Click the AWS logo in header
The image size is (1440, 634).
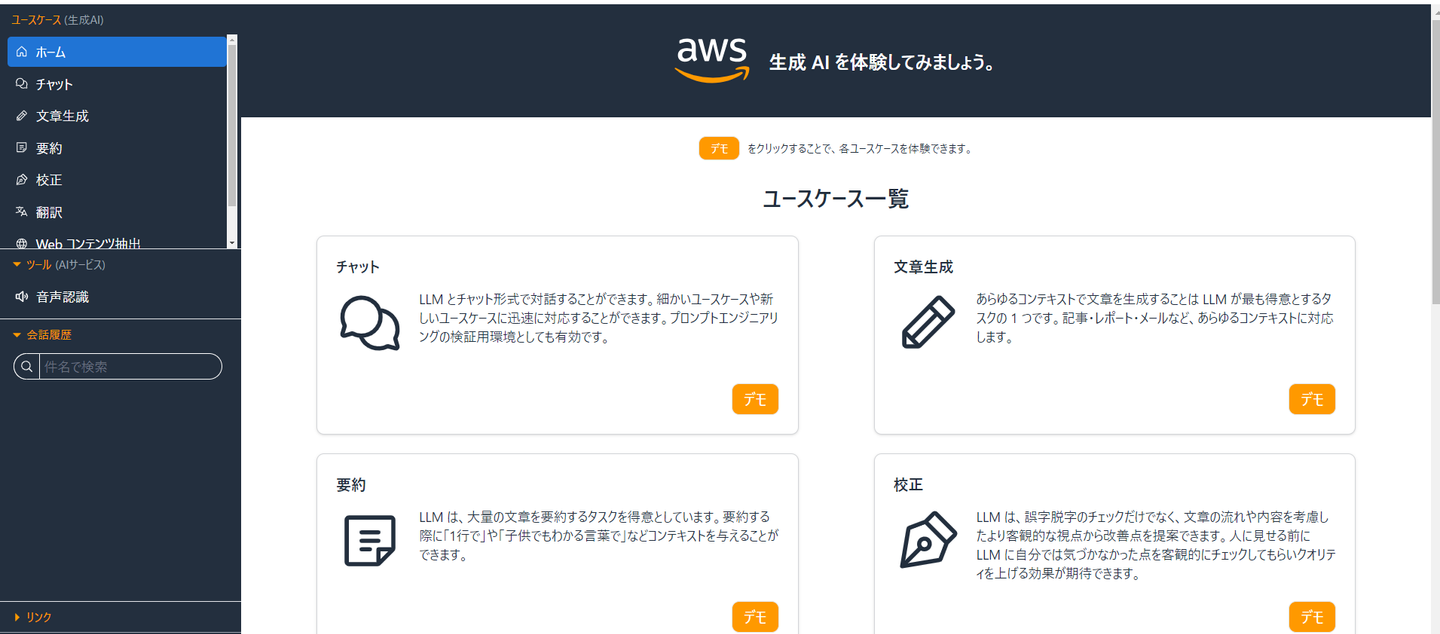coord(711,60)
